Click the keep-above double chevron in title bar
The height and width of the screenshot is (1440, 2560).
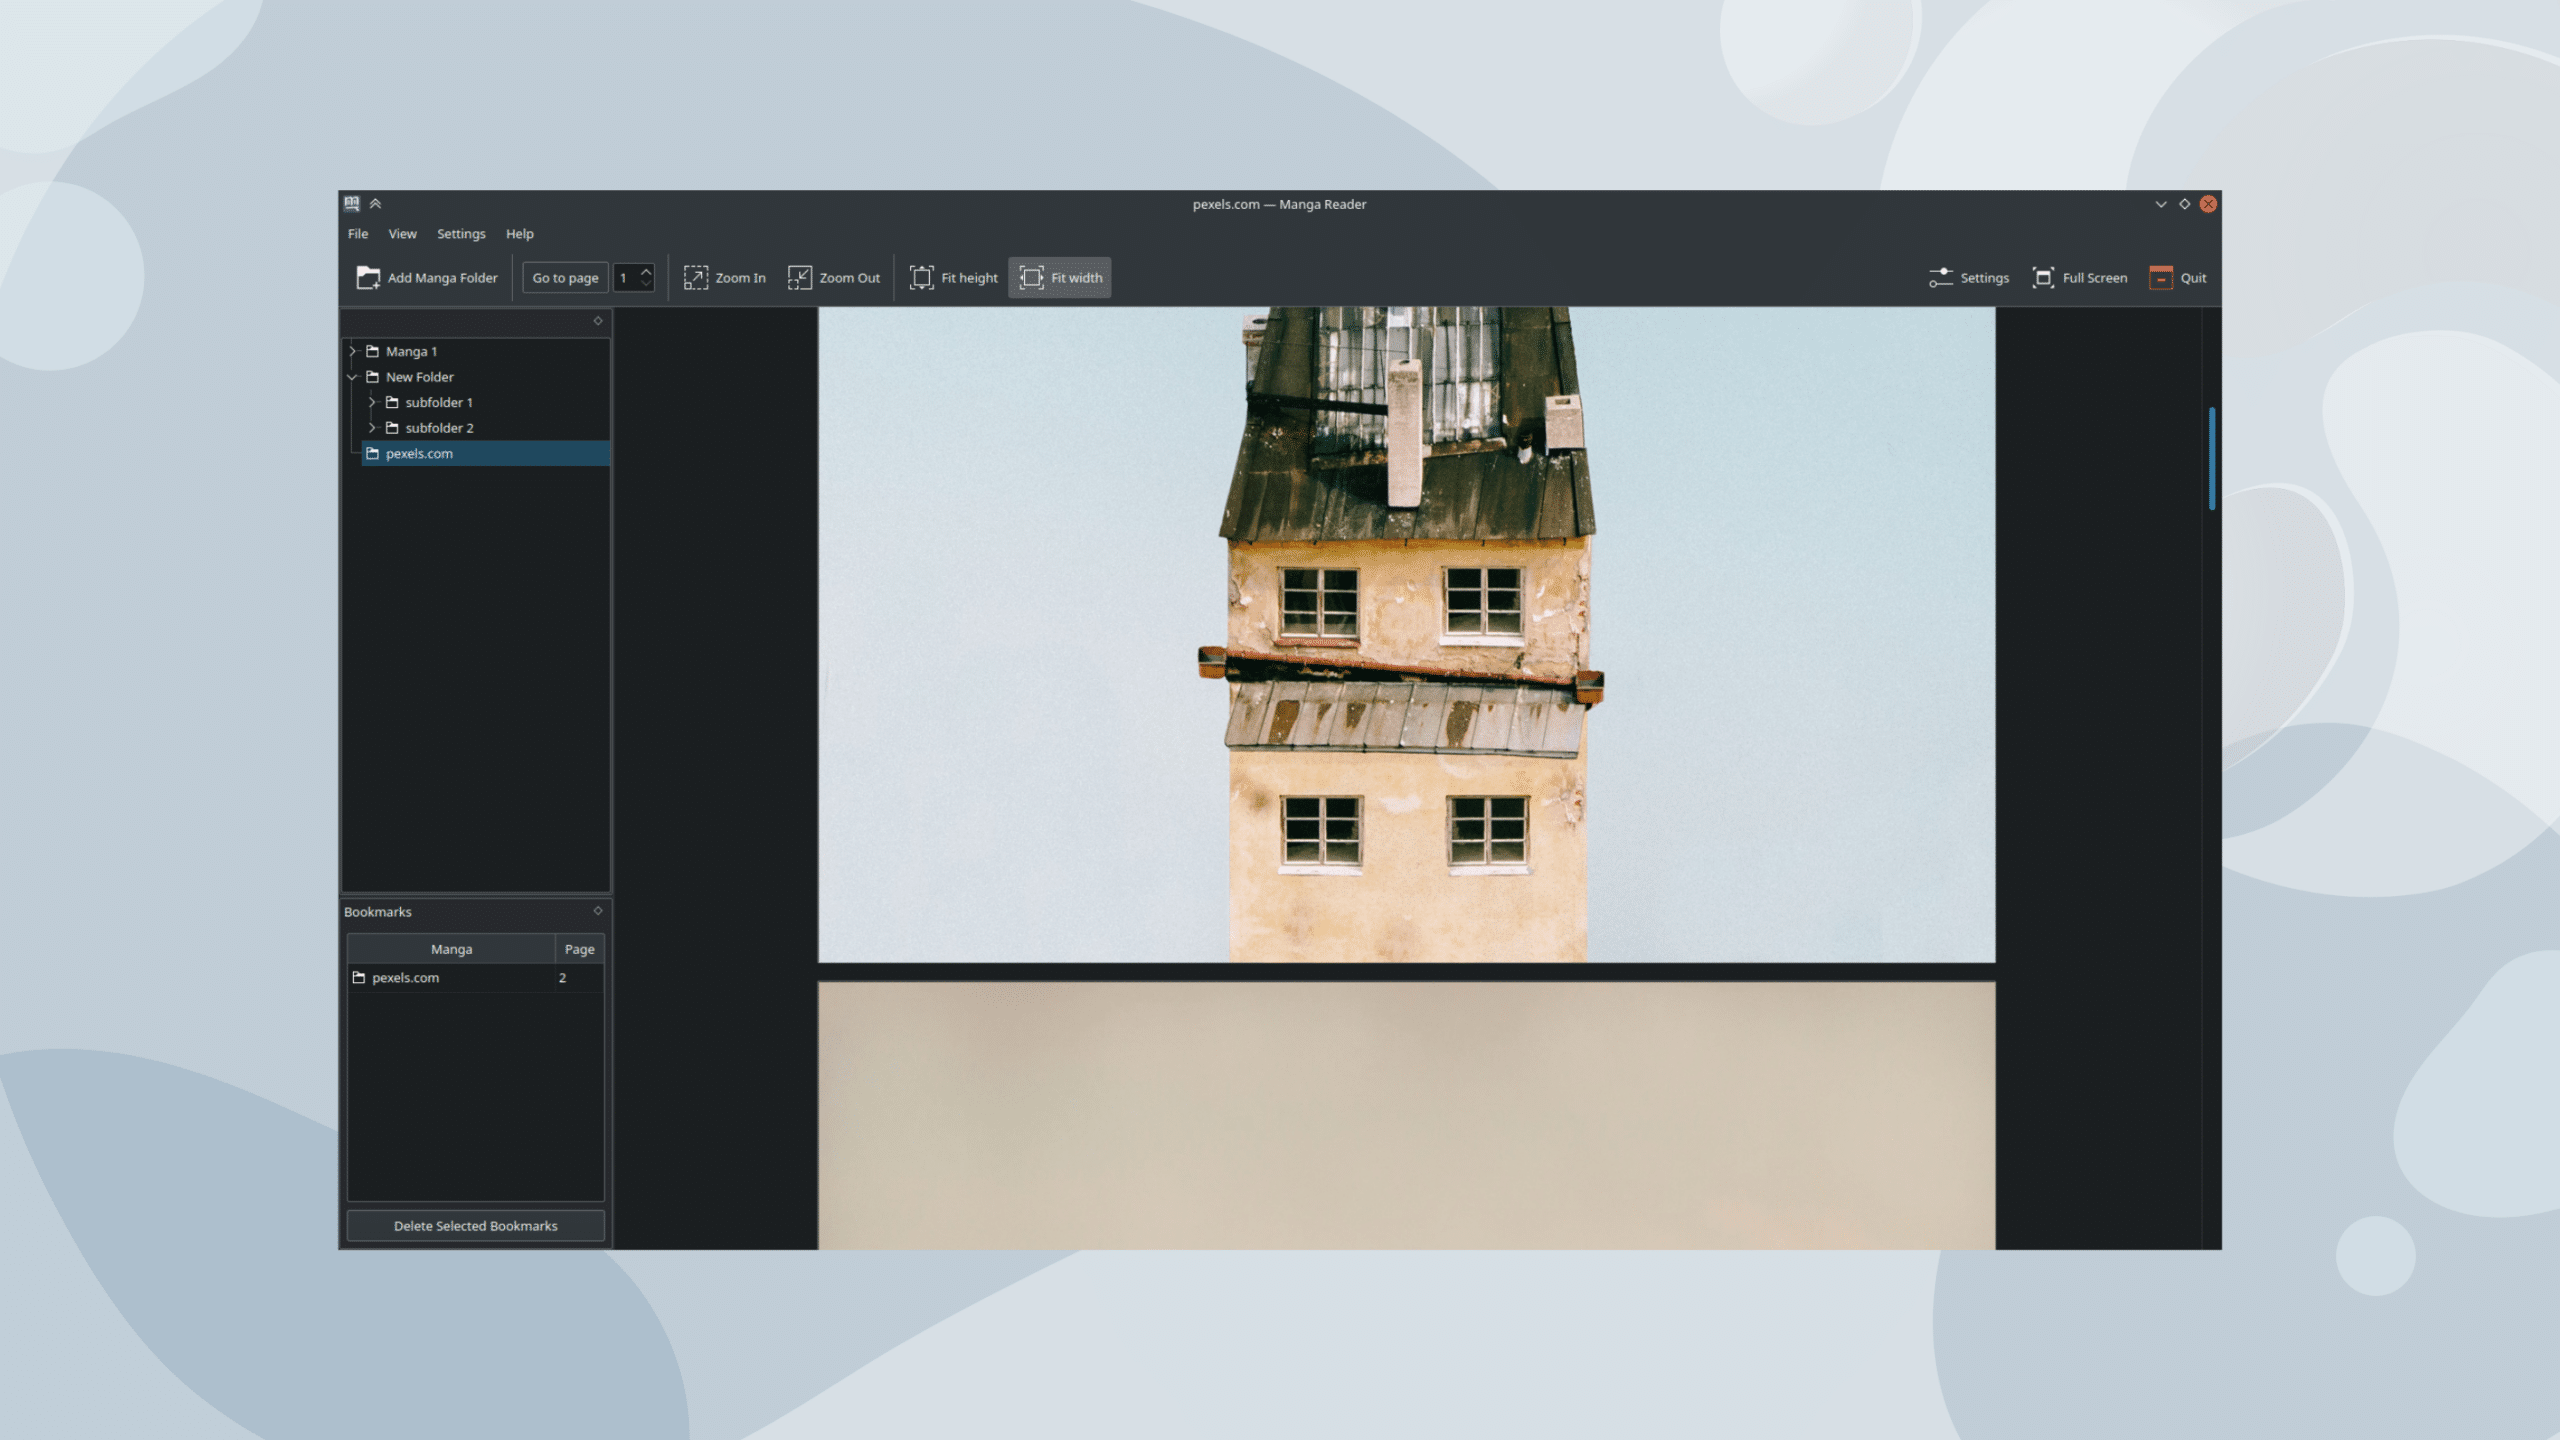click(376, 204)
